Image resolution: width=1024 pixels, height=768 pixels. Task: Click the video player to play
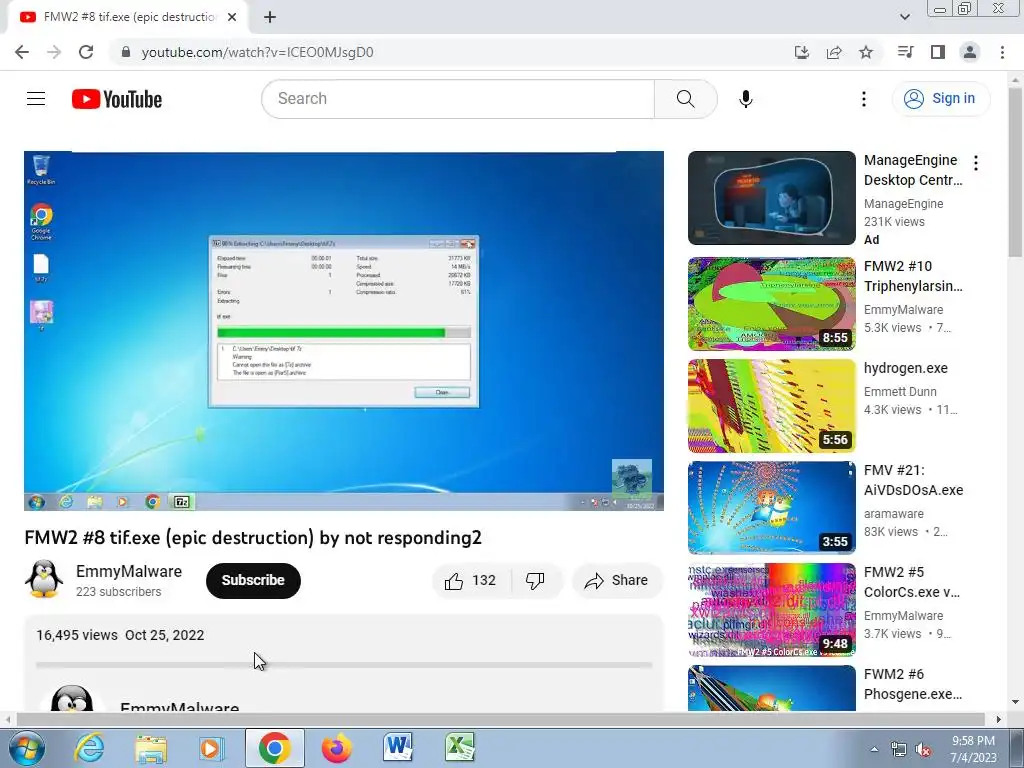(344, 331)
